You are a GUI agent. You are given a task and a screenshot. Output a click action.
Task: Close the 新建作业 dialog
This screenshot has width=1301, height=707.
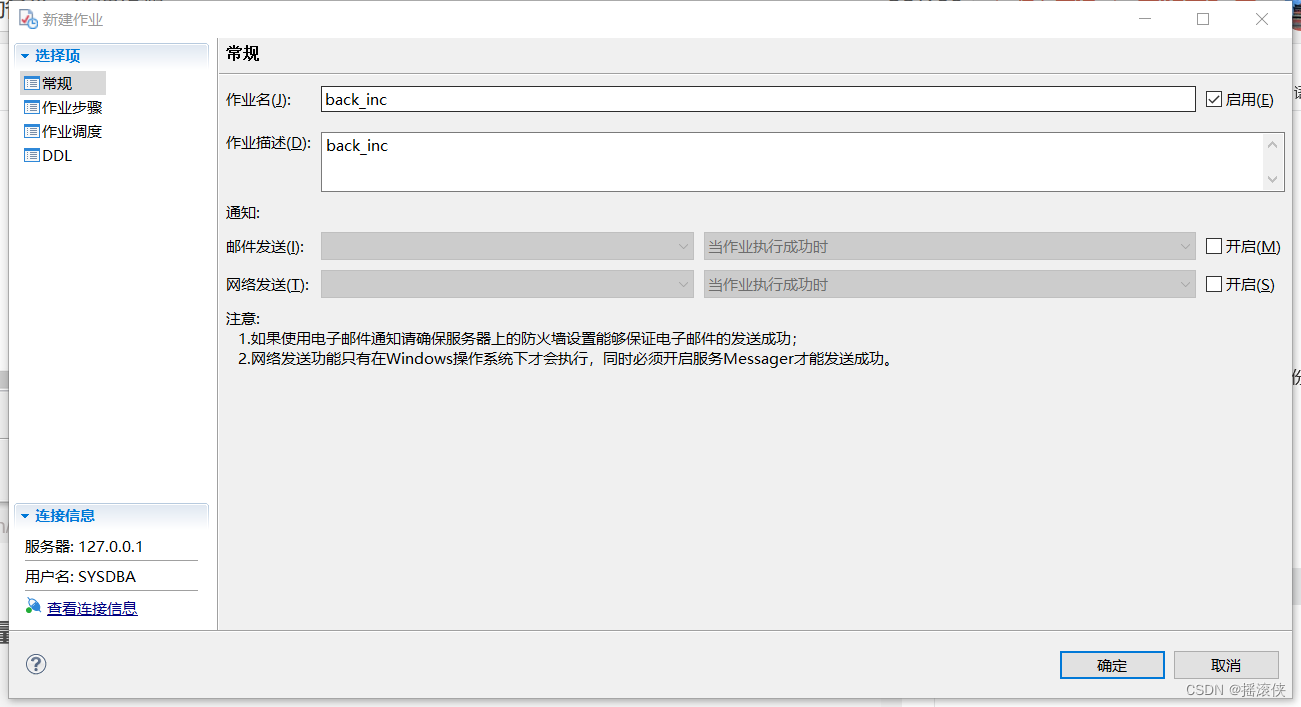[1262, 19]
